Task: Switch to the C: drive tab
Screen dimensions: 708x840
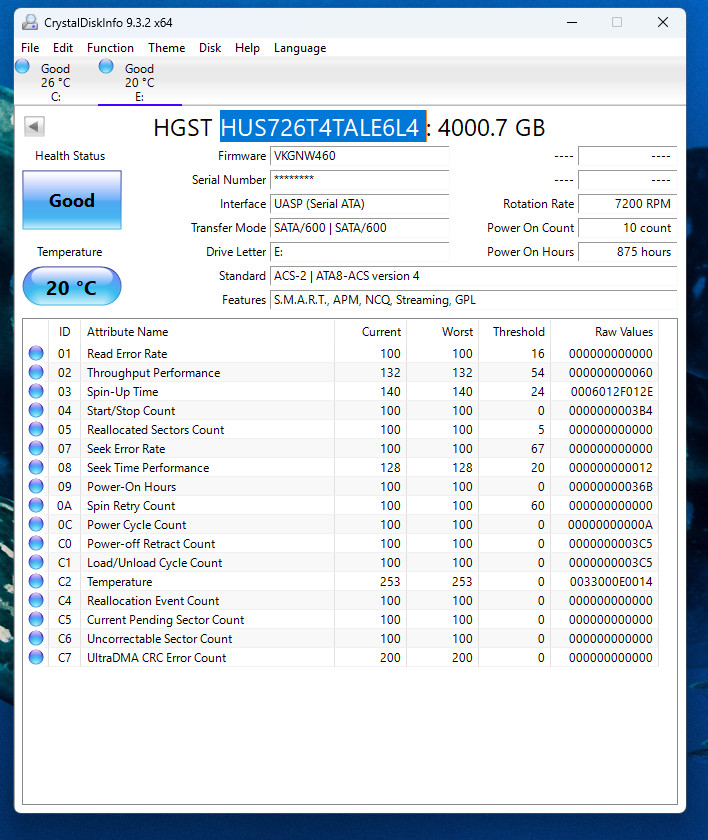Action: tap(56, 82)
